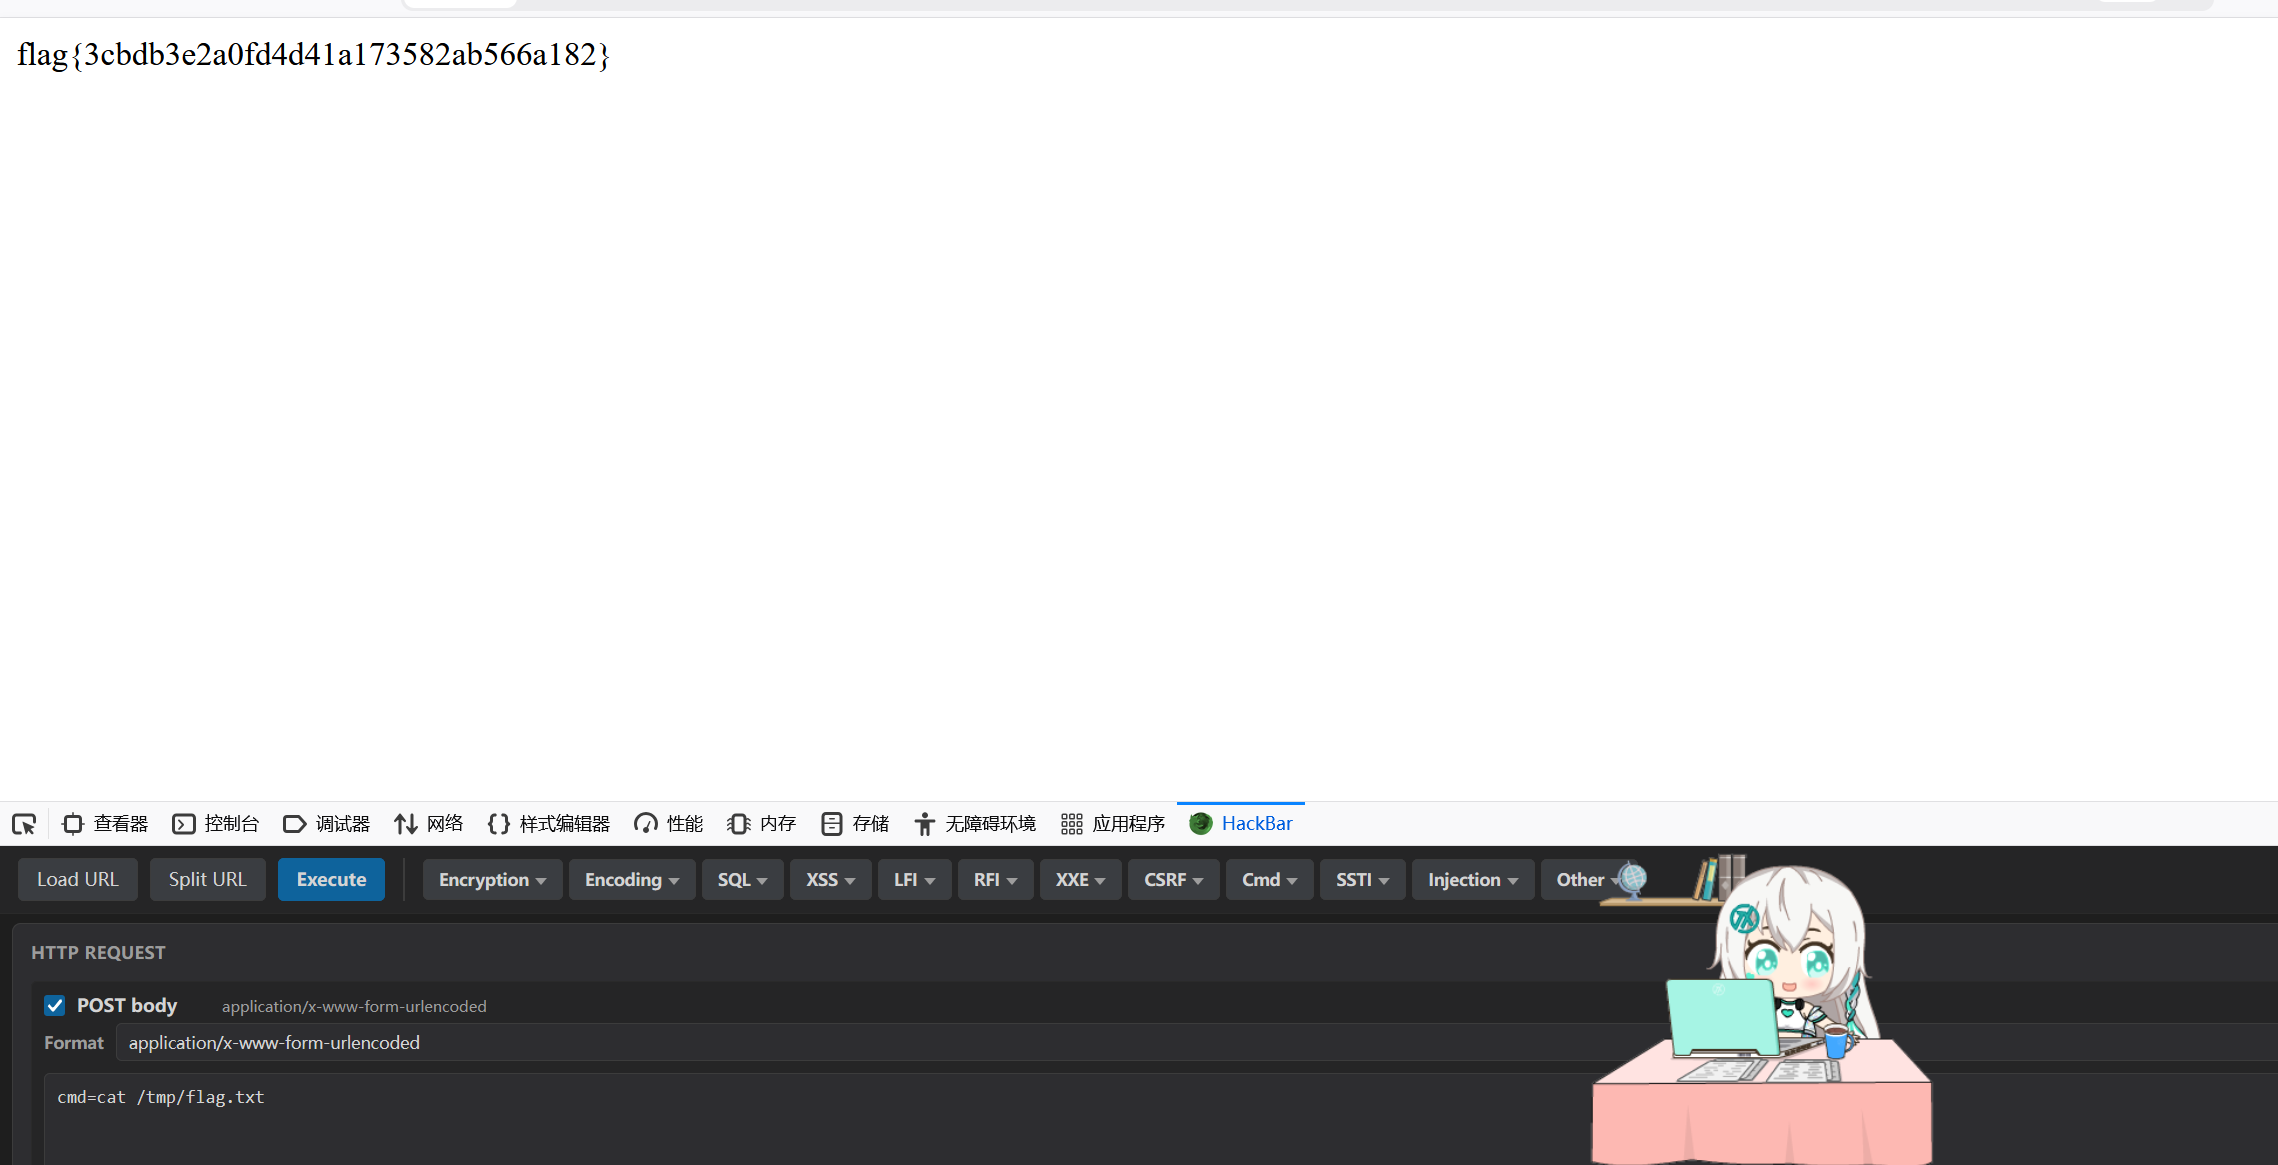Expand the Encryption dropdown
2278x1165 pixels.
point(492,880)
